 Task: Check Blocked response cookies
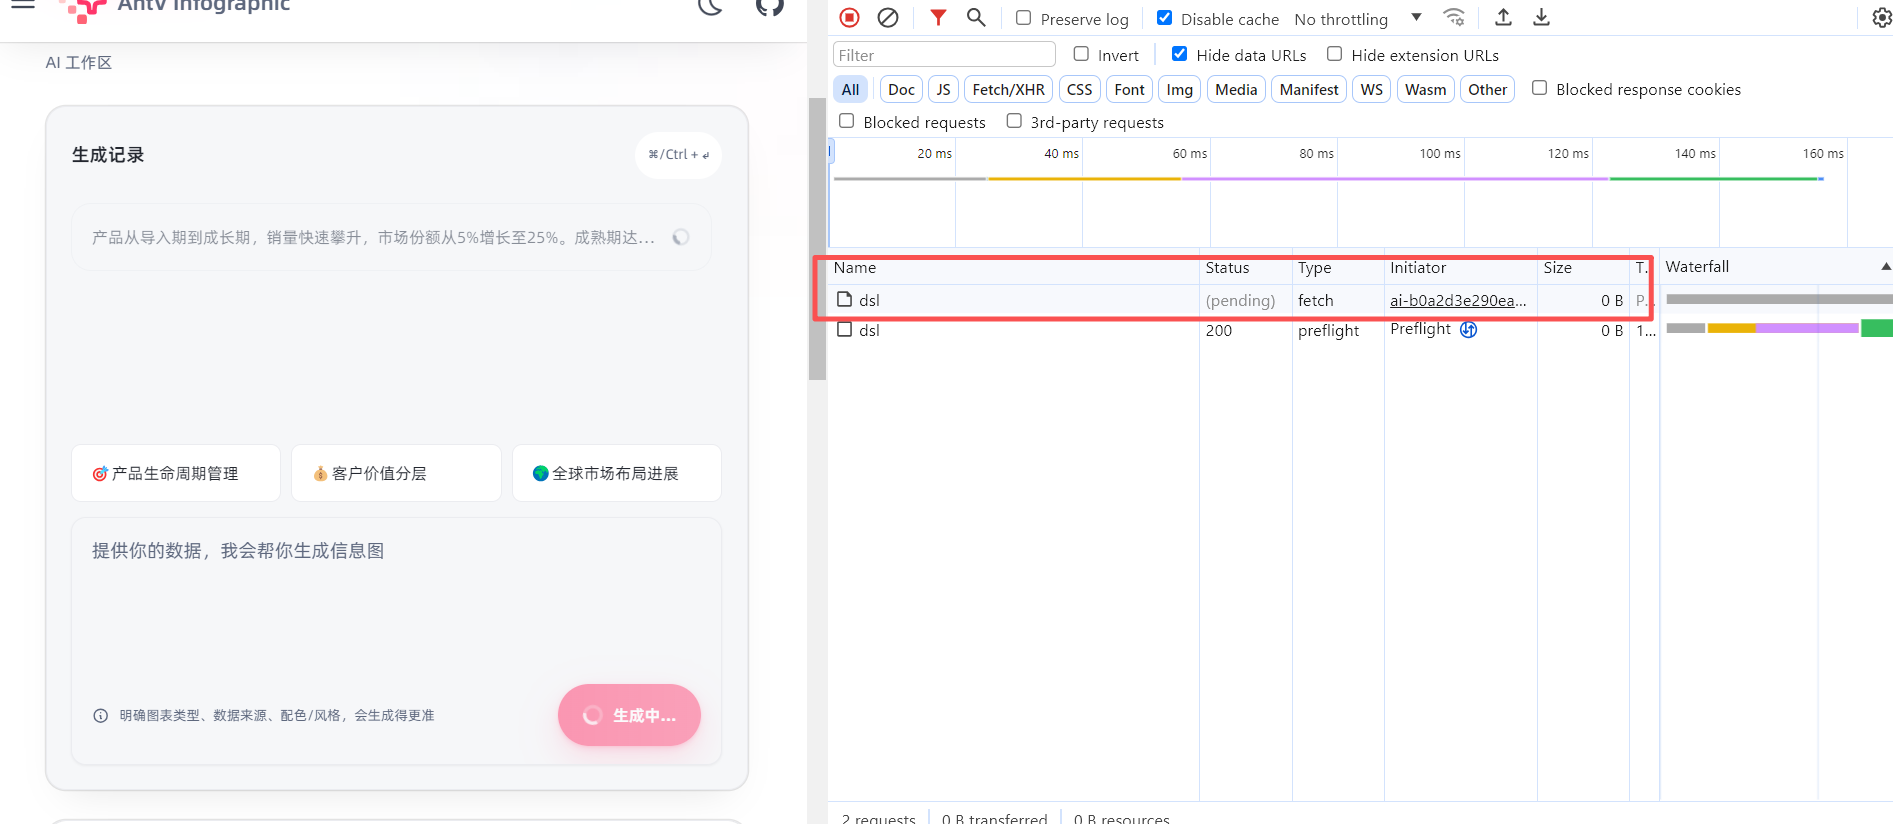pyautogui.click(x=1539, y=88)
